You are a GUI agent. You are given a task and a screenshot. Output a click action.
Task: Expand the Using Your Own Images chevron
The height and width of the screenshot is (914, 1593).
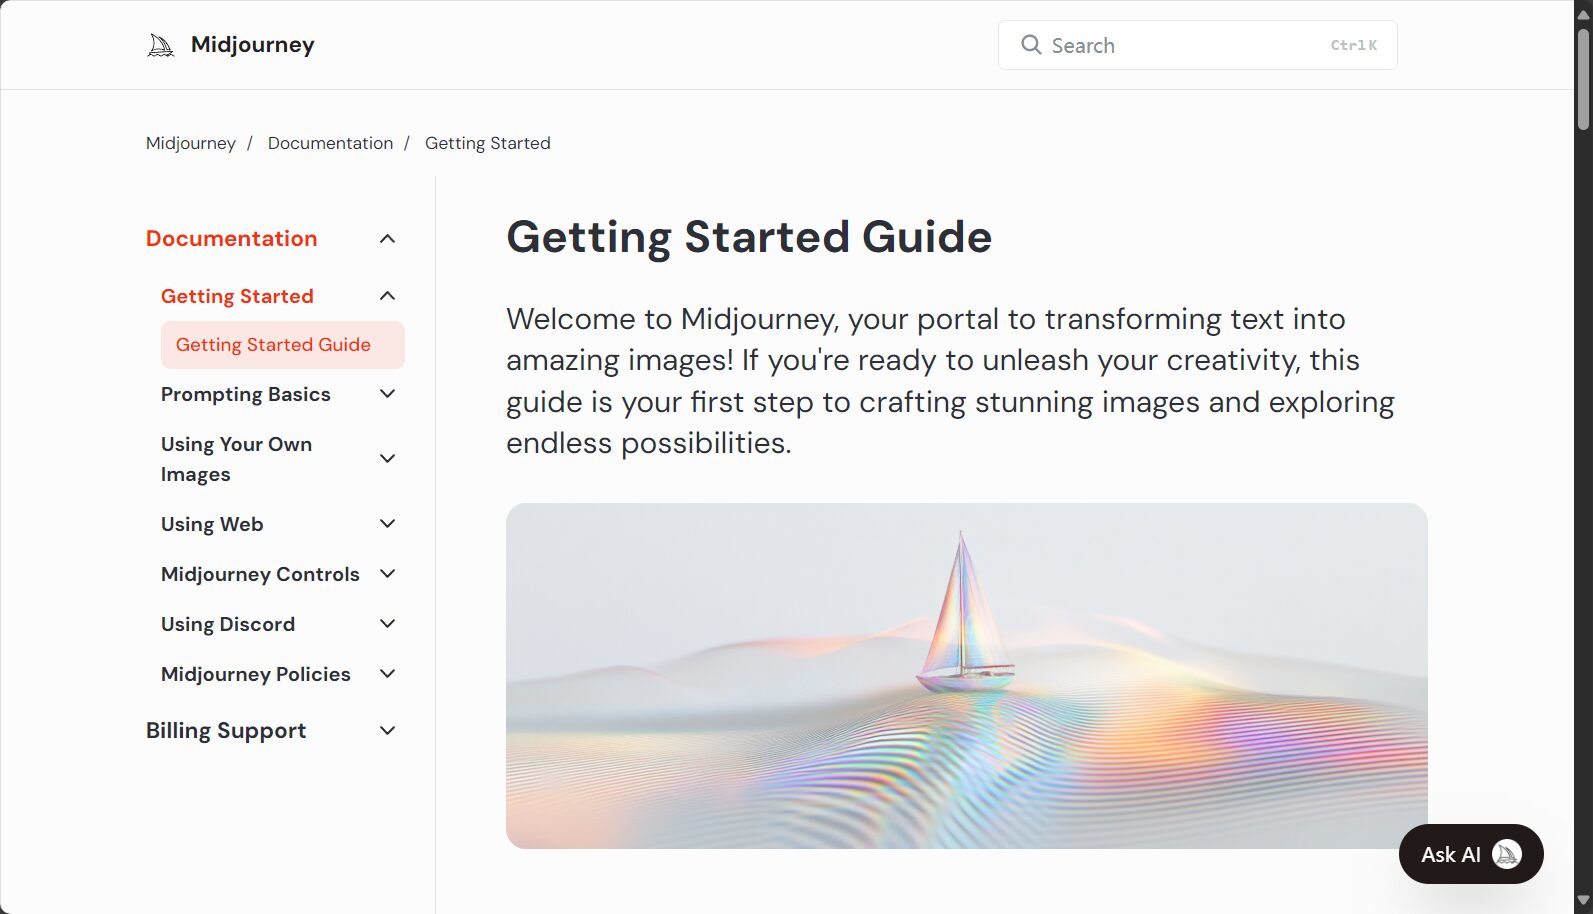(388, 459)
